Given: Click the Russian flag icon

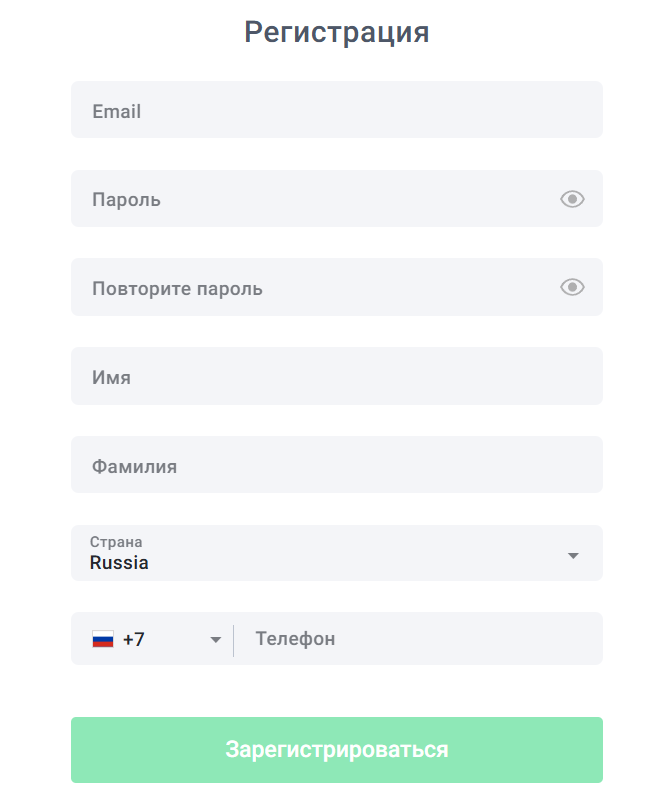Looking at the screenshot, I should [x=103, y=640].
